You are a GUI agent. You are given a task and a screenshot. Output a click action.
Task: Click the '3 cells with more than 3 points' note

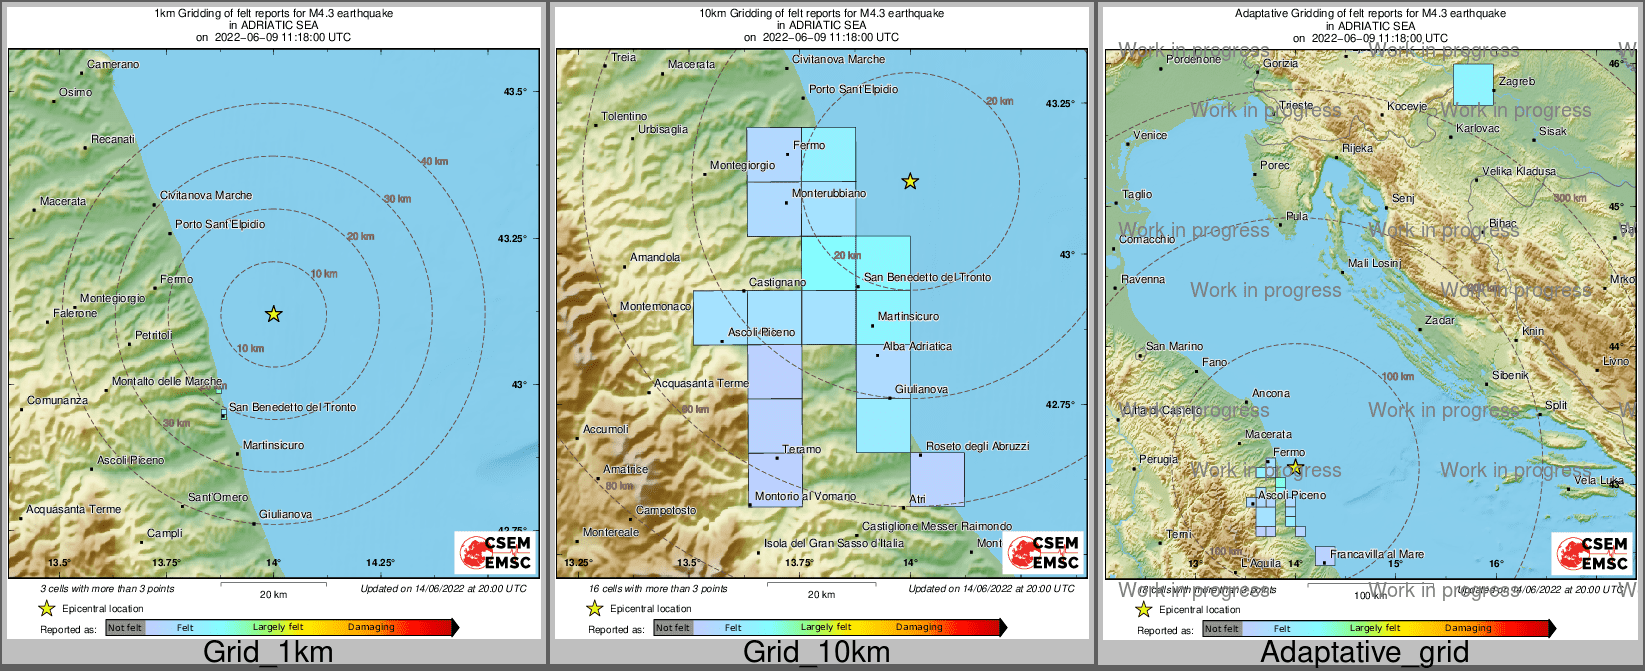click(x=107, y=588)
